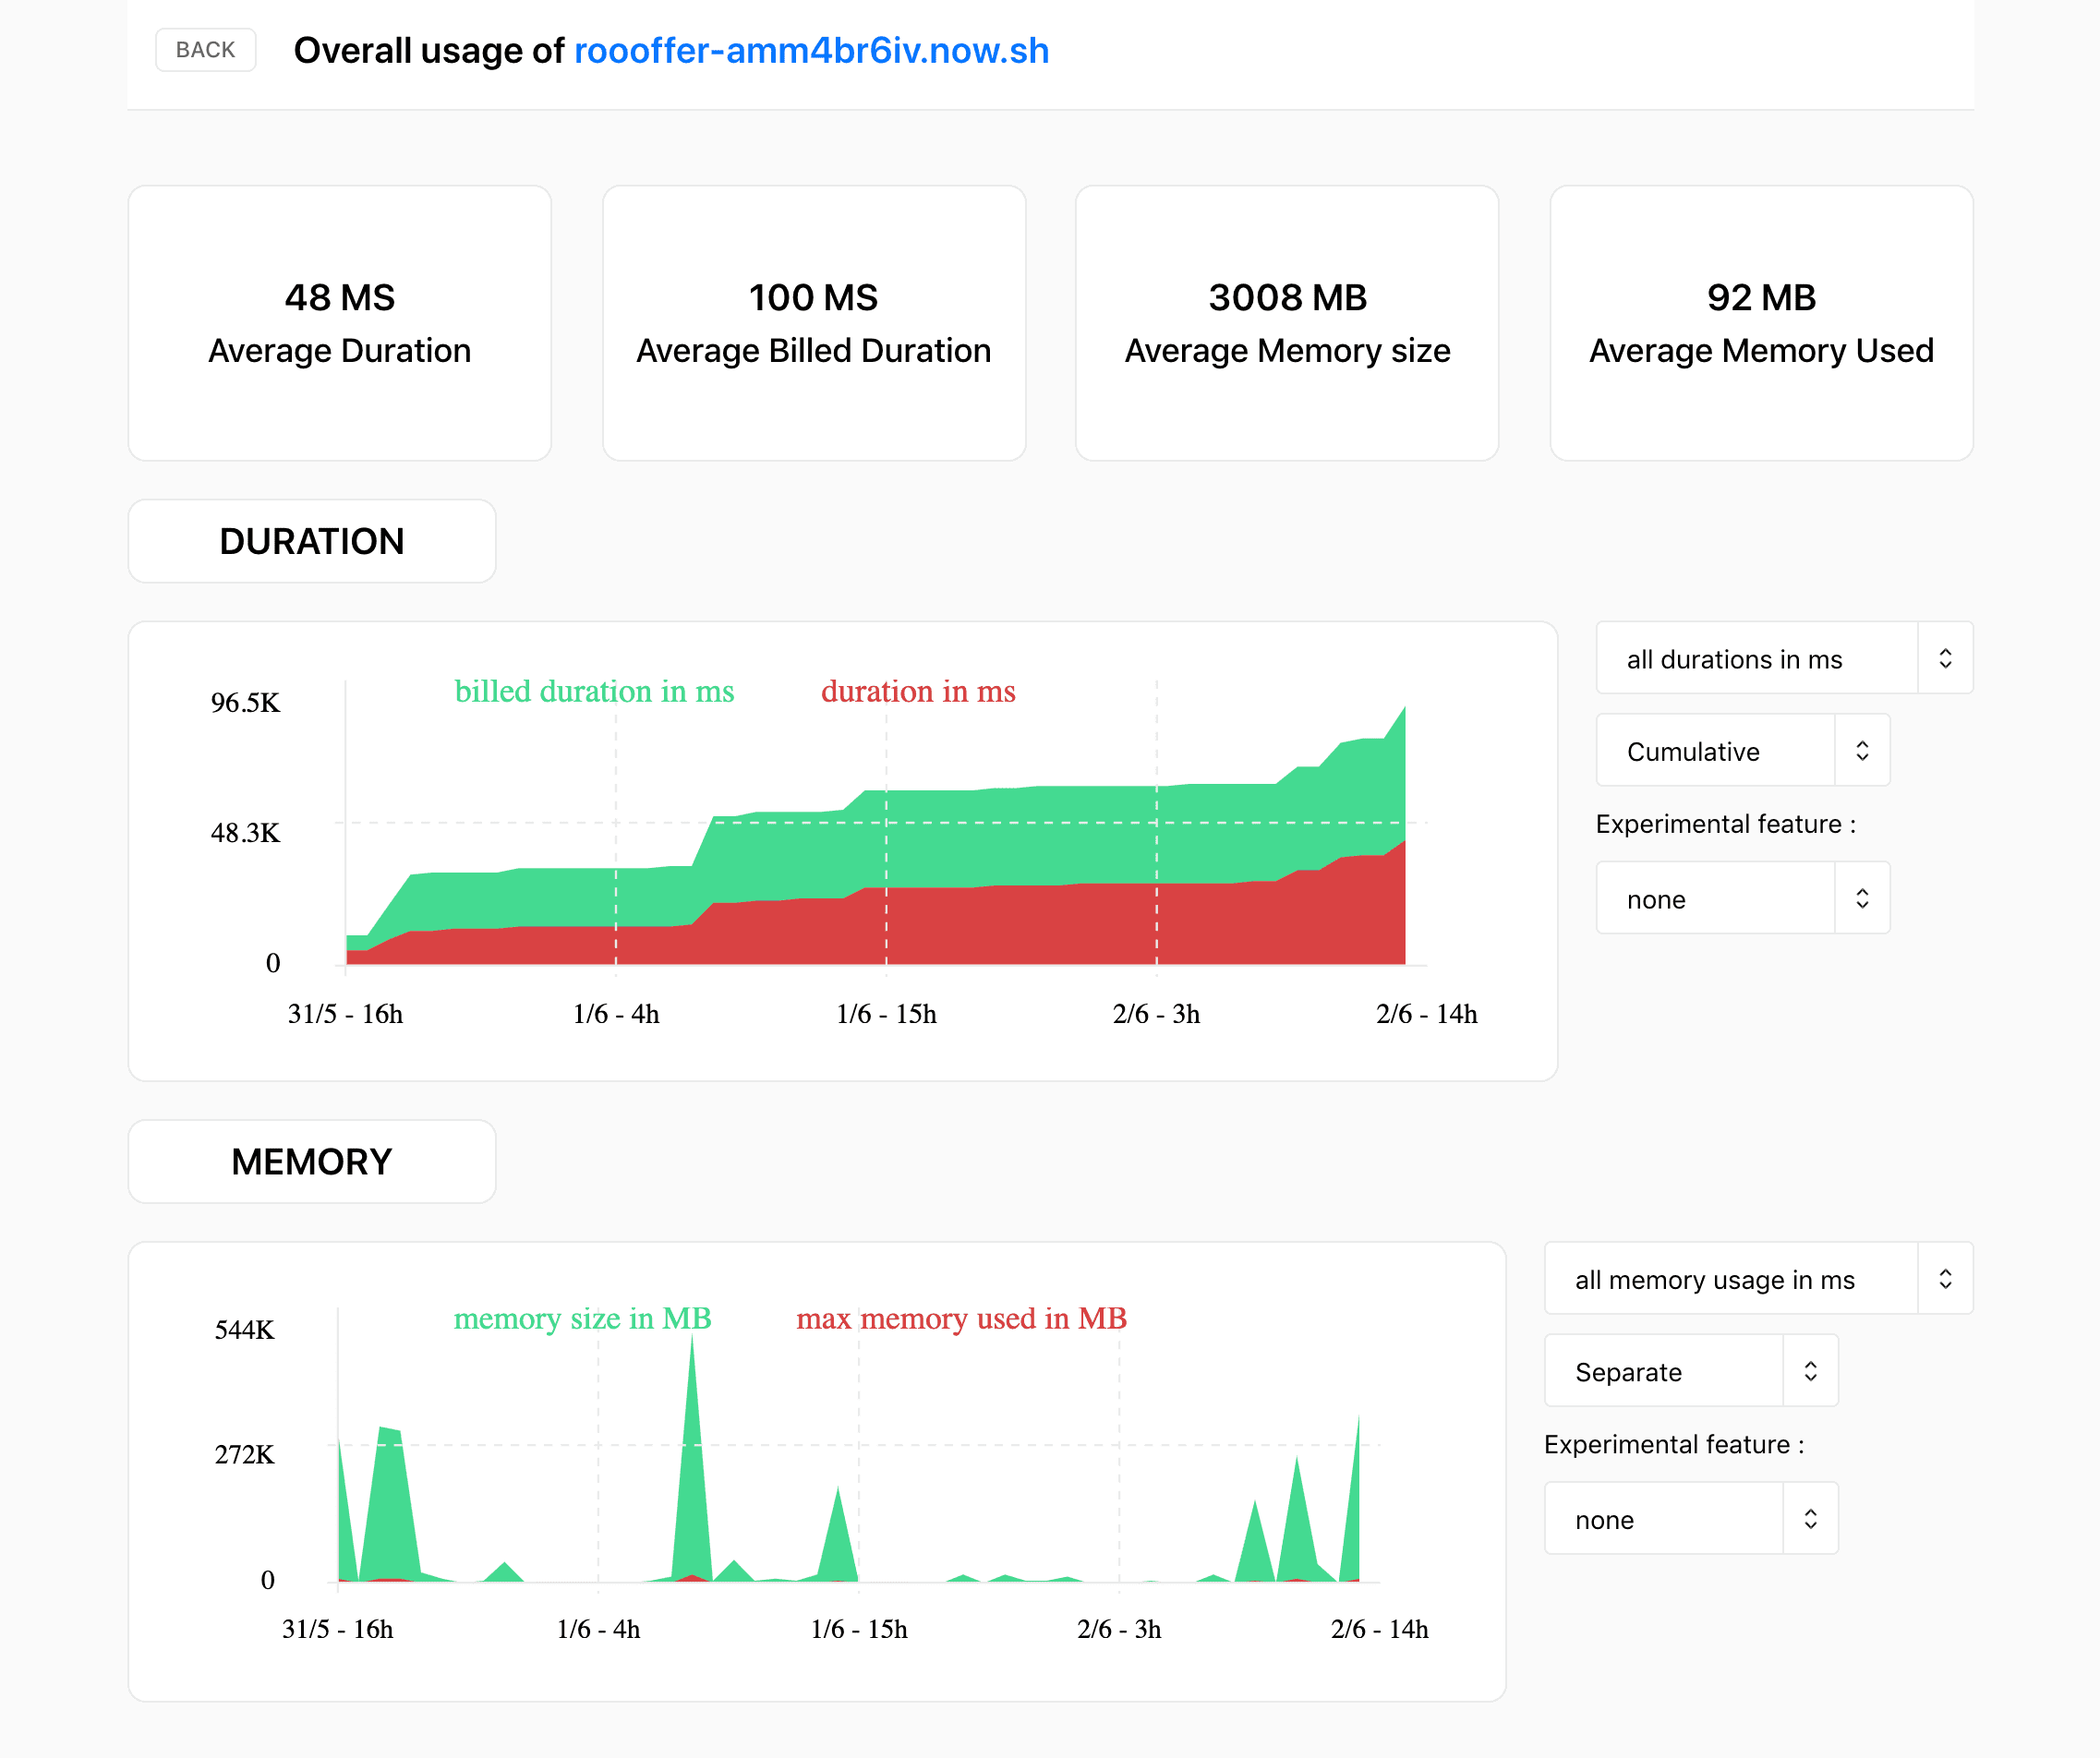Select the MEMORY section tab
Viewport: 2100px width, 1758px height.
[x=312, y=1162]
